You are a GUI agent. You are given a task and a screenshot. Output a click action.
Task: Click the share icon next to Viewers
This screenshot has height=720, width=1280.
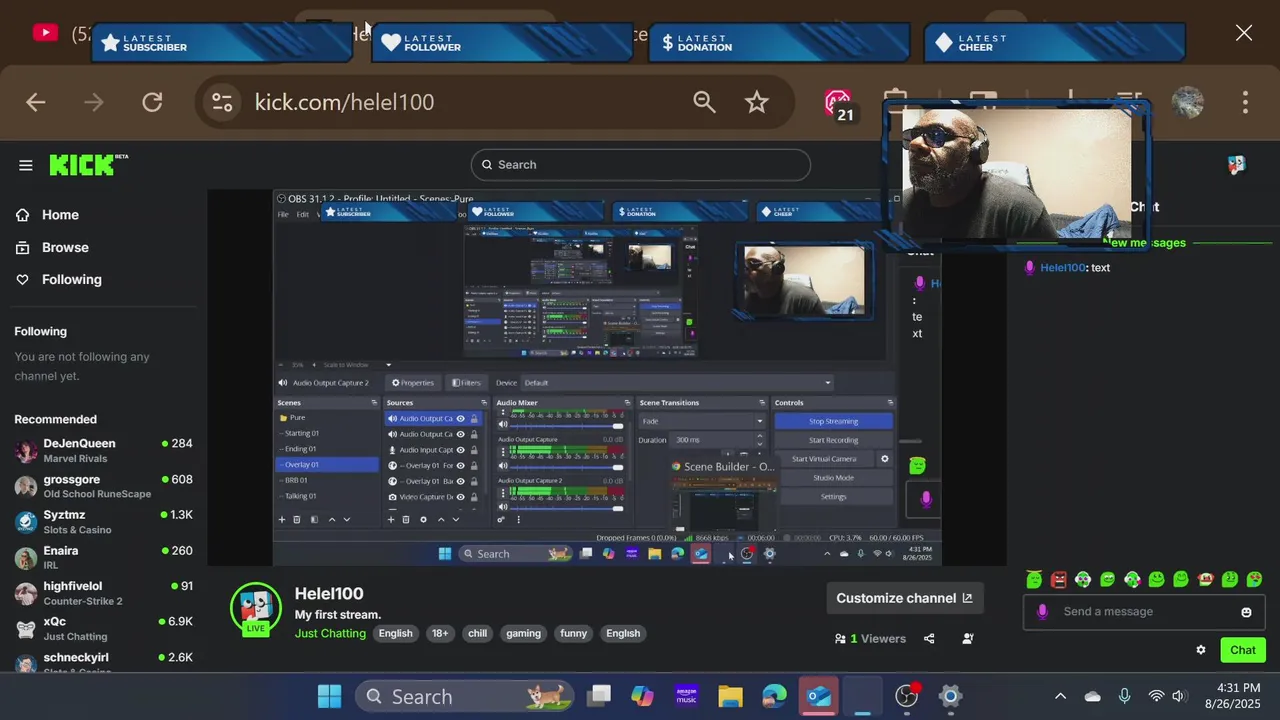pos(929,638)
